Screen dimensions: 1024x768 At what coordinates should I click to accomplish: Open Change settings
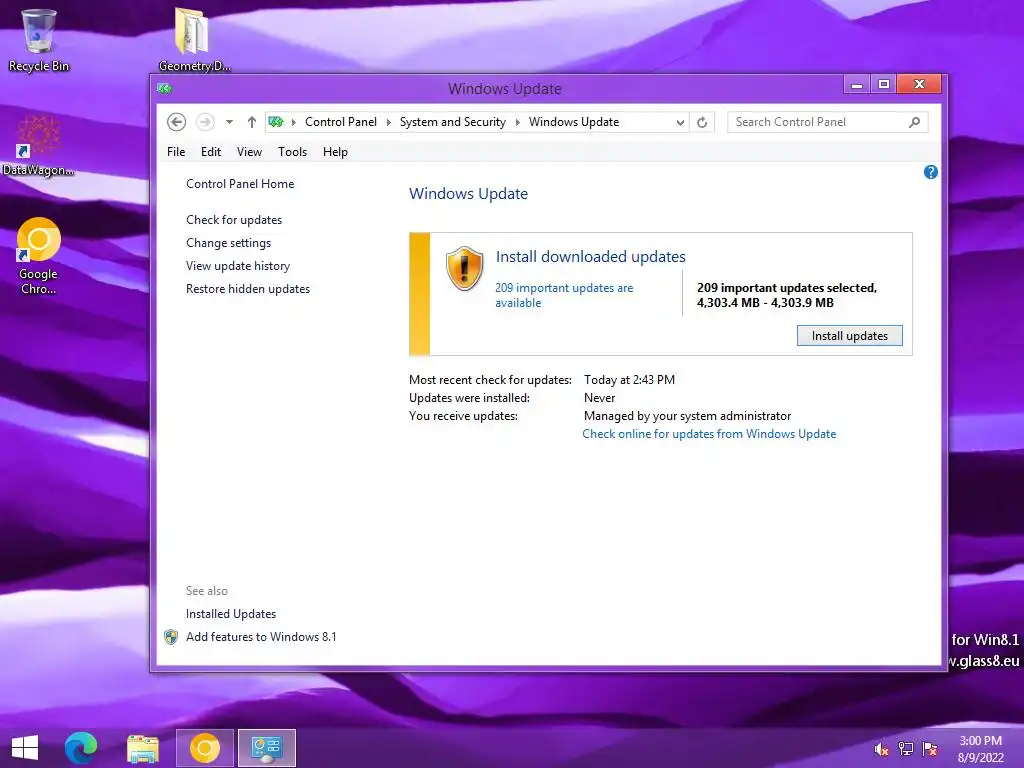pyautogui.click(x=229, y=243)
